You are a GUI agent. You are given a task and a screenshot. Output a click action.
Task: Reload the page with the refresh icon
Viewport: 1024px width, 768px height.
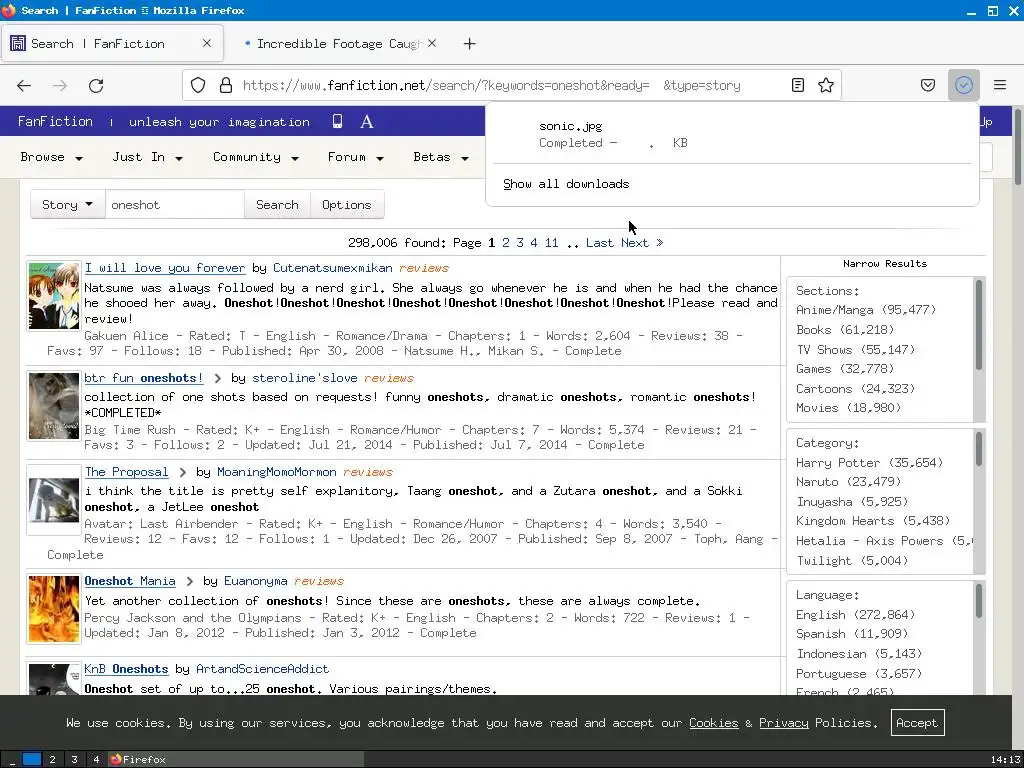96,86
